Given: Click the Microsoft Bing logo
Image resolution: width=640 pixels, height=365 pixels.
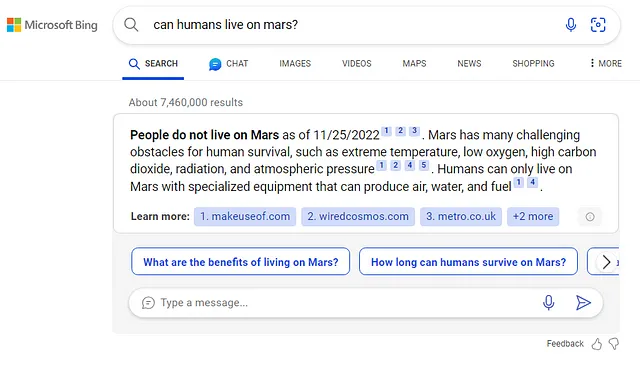Looking at the screenshot, I should 52,25.
